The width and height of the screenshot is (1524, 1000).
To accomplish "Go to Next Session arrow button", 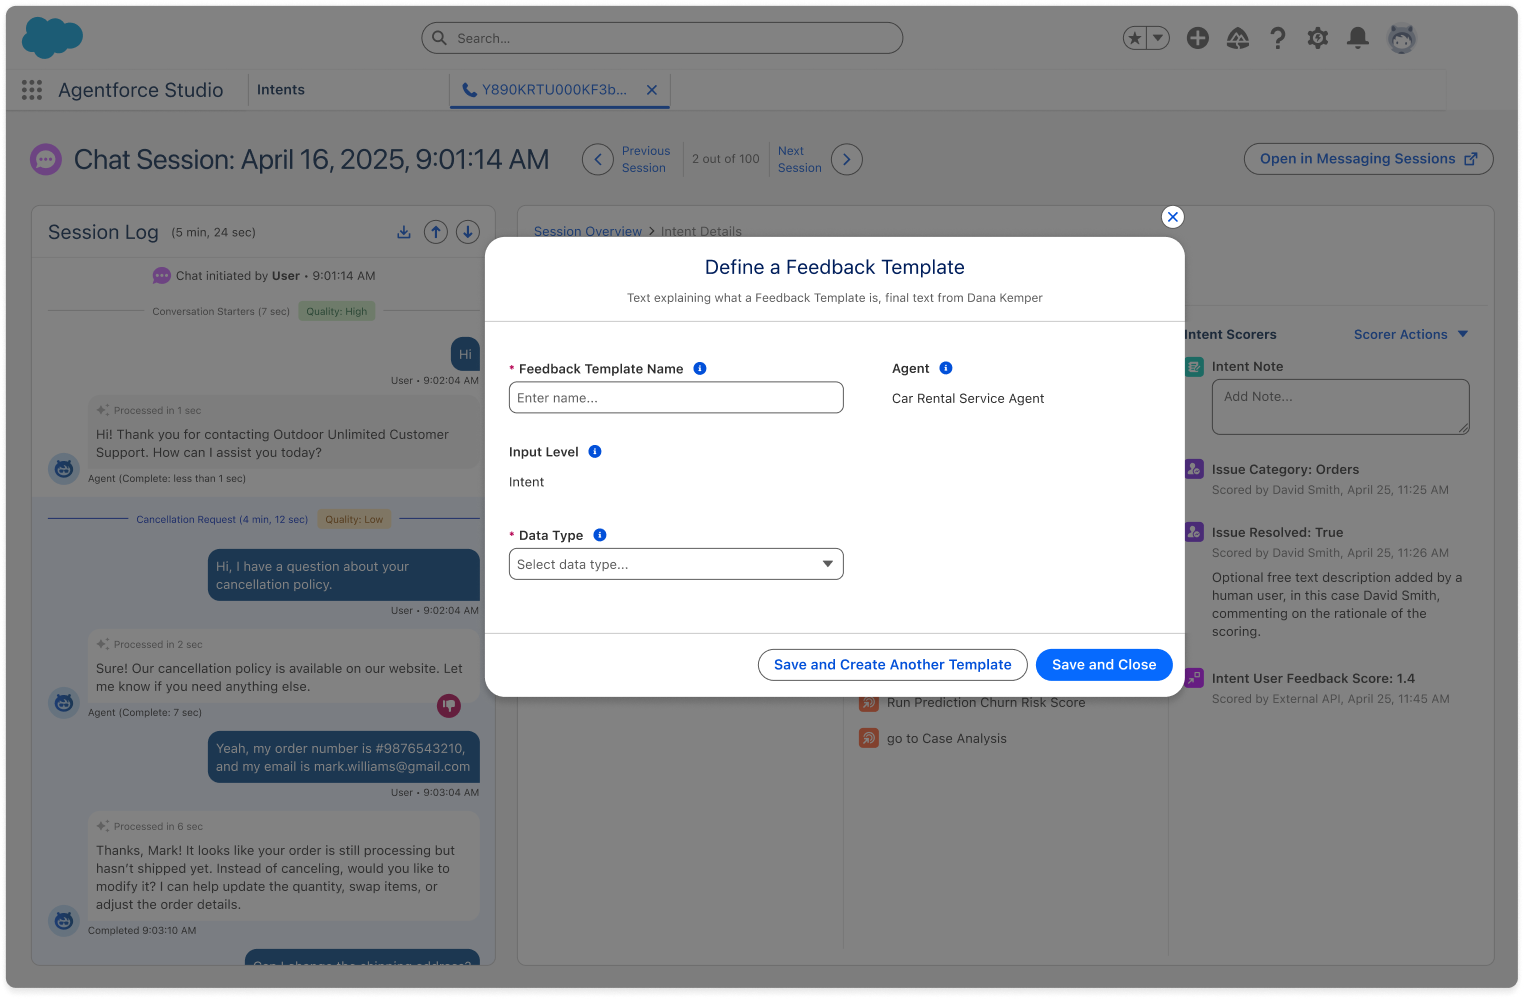I will click(847, 159).
